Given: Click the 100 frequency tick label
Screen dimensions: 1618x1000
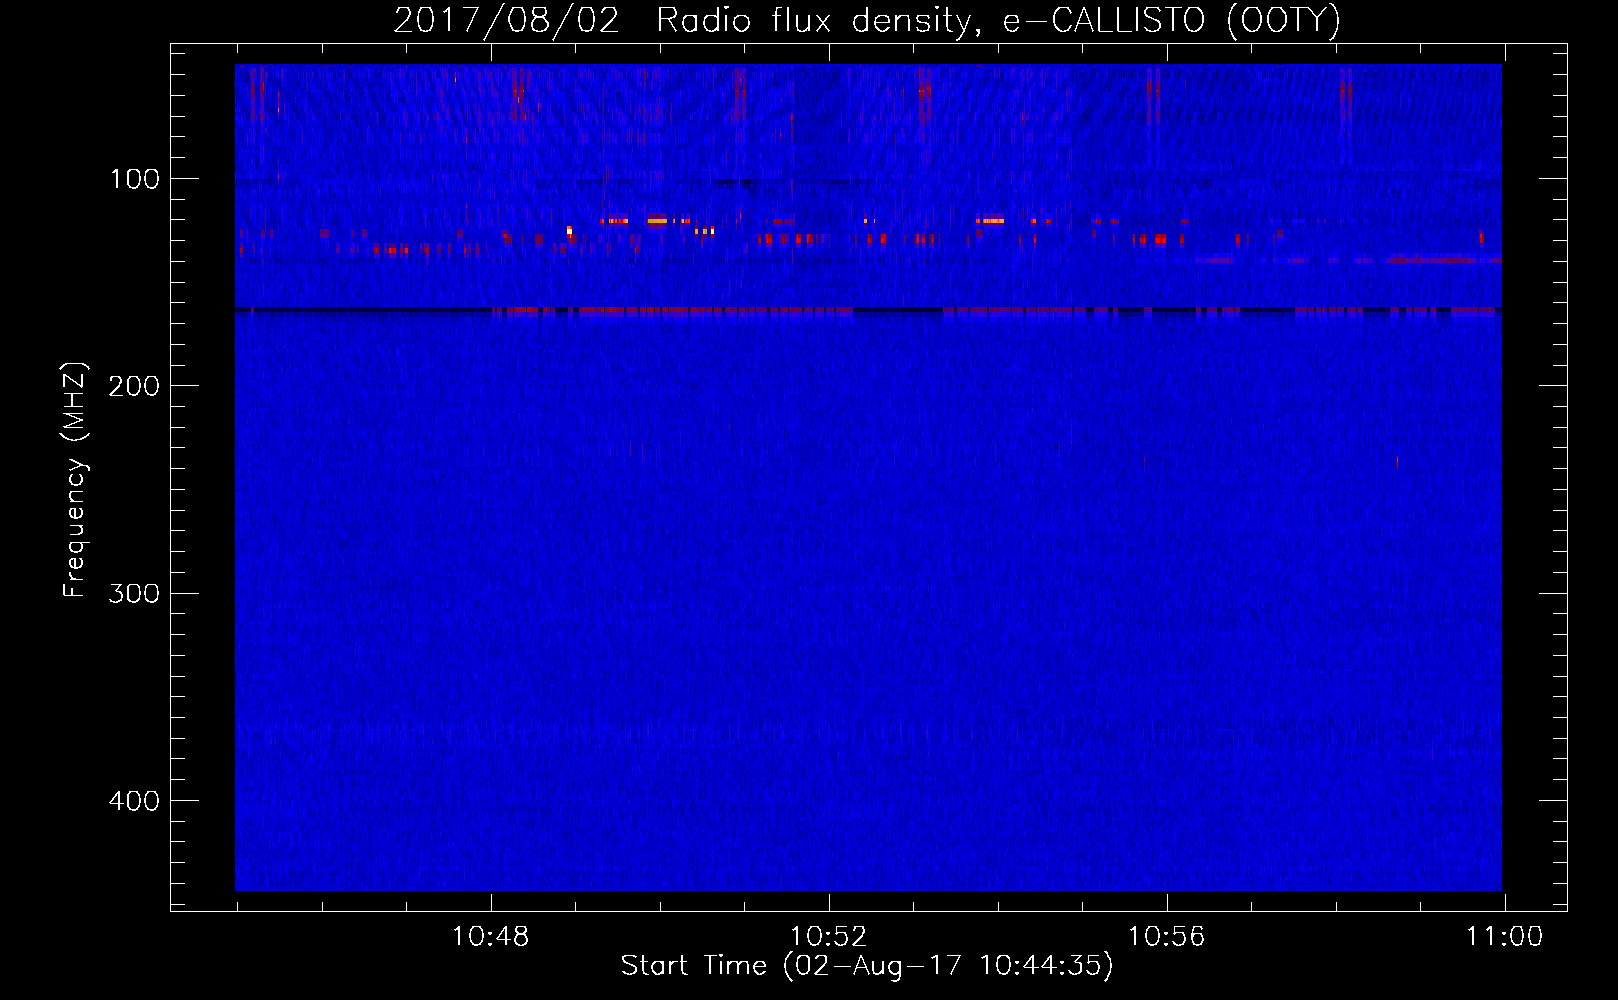Looking at the screenshot, I should click(135, 179).
